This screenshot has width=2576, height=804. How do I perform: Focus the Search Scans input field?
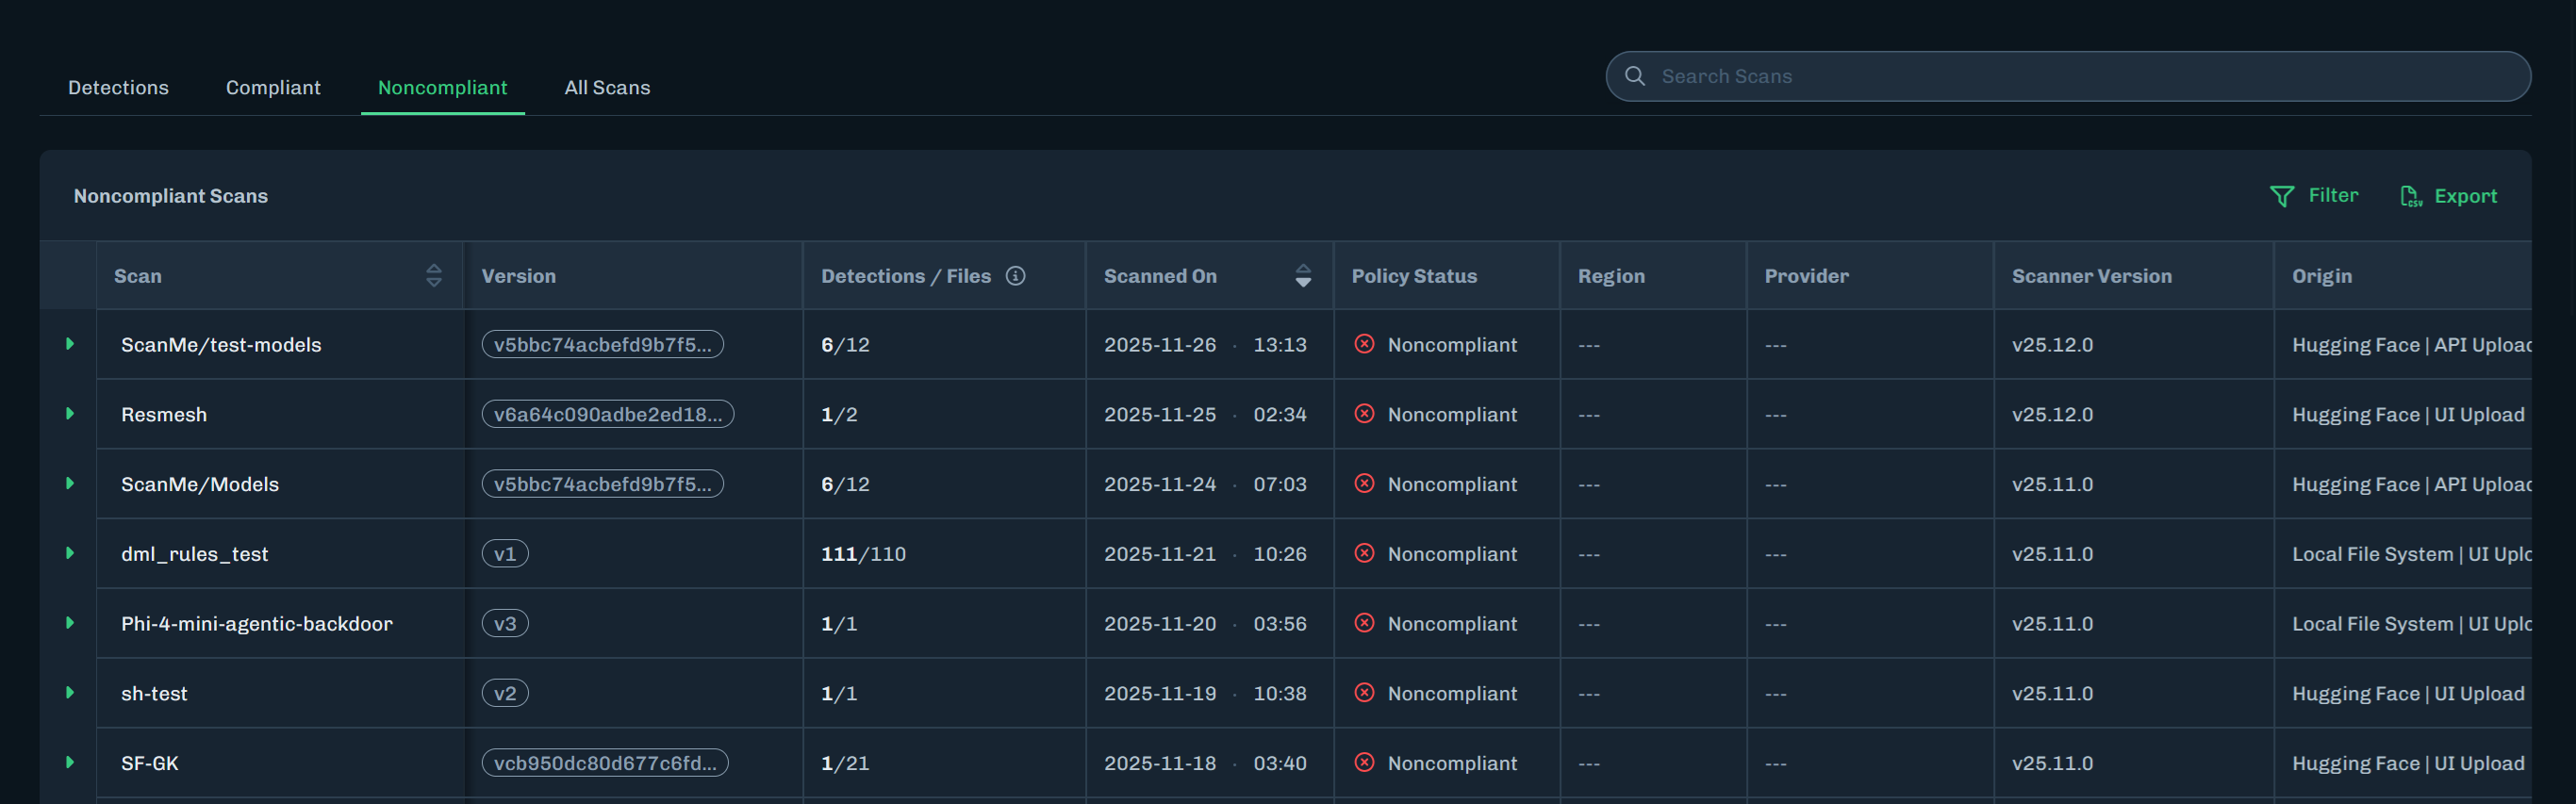[2080, 76]
